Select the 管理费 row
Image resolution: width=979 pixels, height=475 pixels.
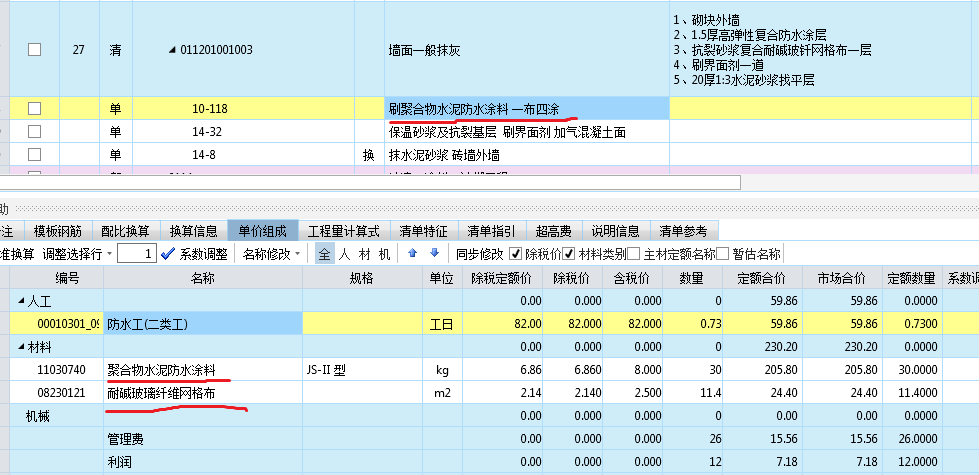(x=490, y=439)
